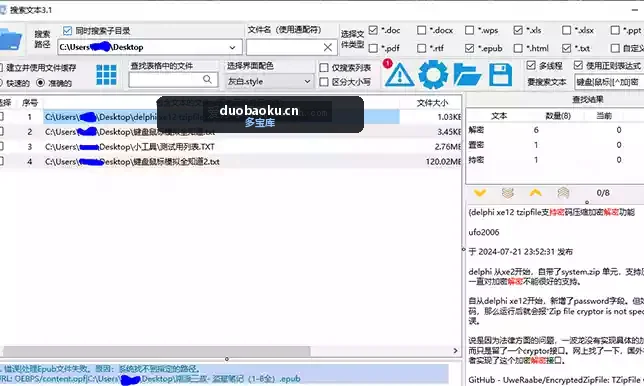Jump to first match with double-up chevrons
The height and width of the screenshot is (386, 644).
(563, 193)
